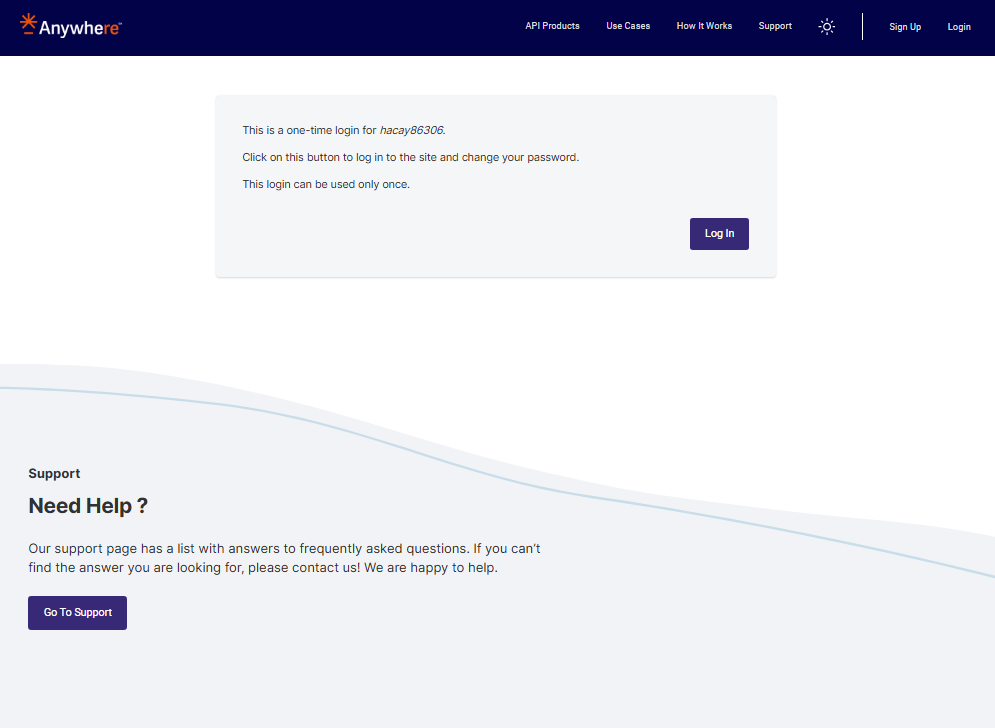Go to How It Works page
The image size is (995, 728).
704,26
